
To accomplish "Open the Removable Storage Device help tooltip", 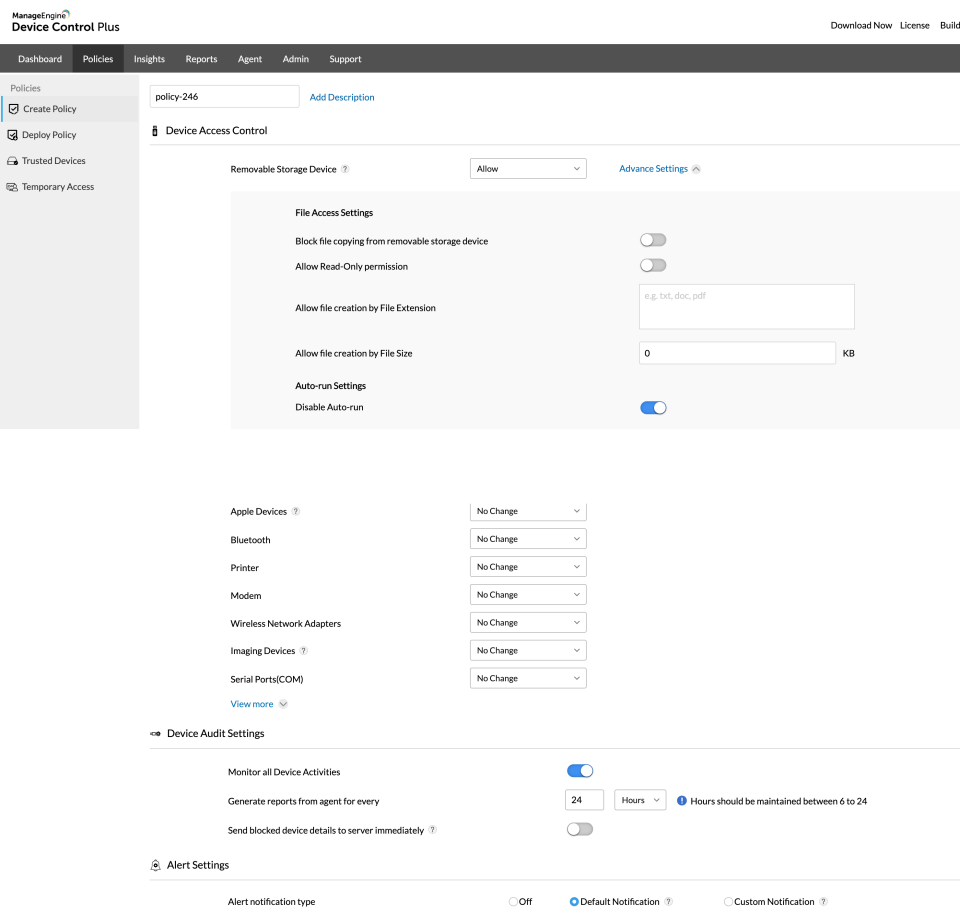I will 345,168.
